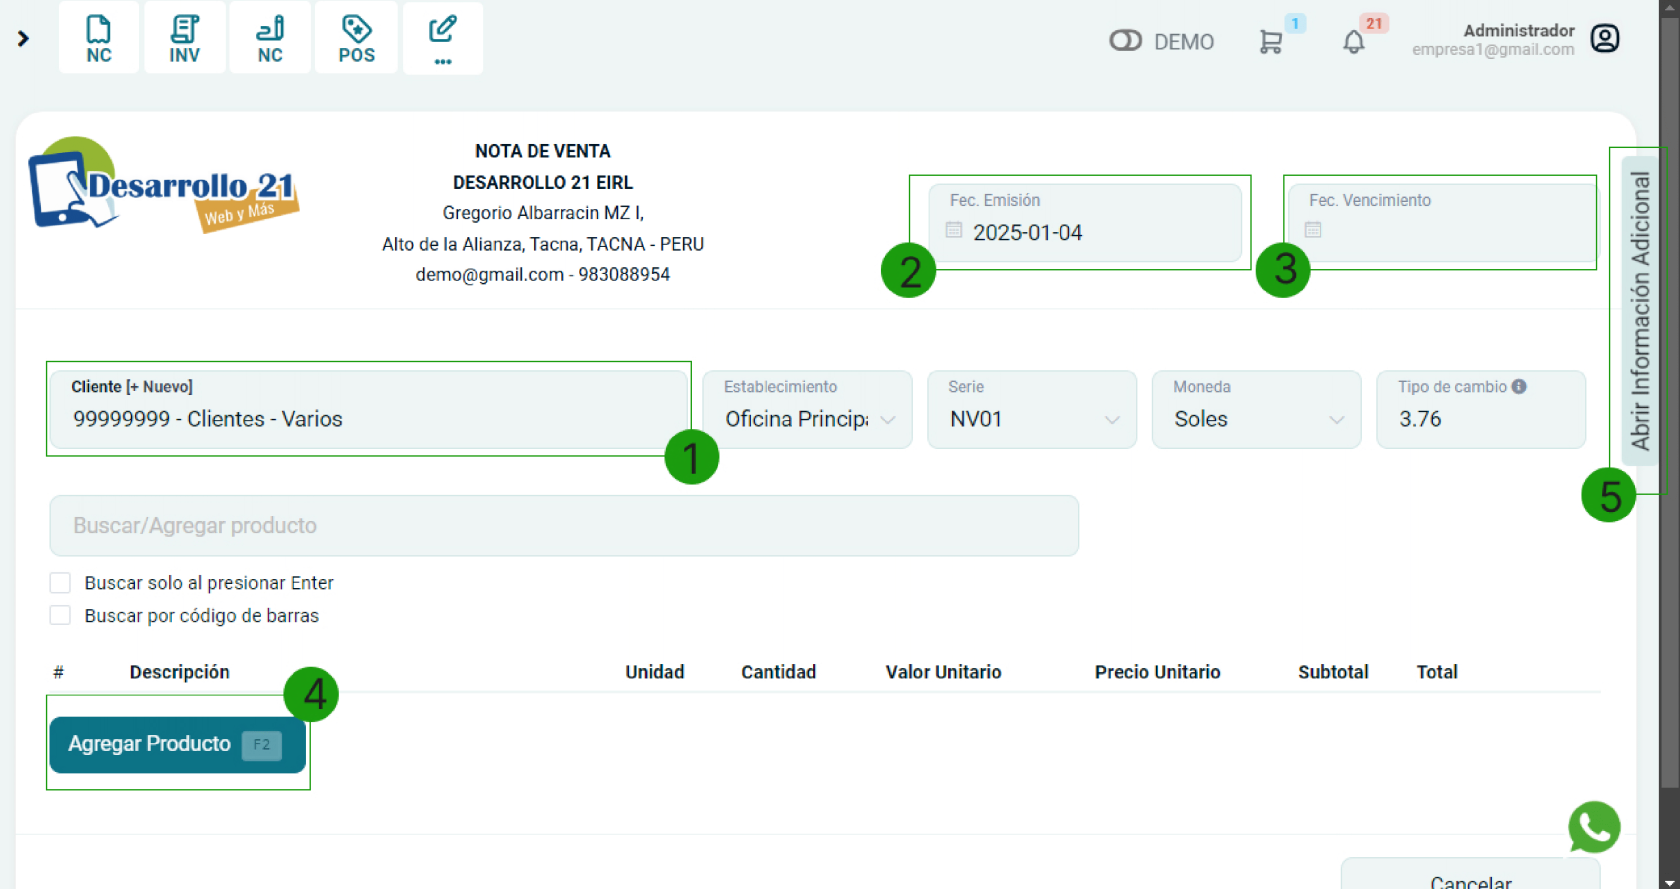Viewport: 1680px width, 889px height.
Task: Open the Serie NV01 dropdown
Action: coord(1031,419)
